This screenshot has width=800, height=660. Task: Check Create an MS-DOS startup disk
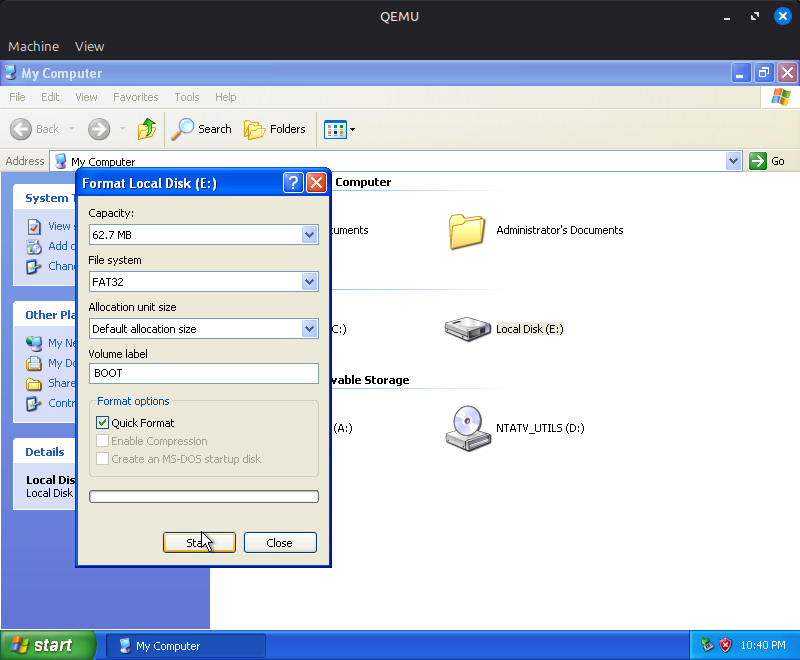pos(102,459)
